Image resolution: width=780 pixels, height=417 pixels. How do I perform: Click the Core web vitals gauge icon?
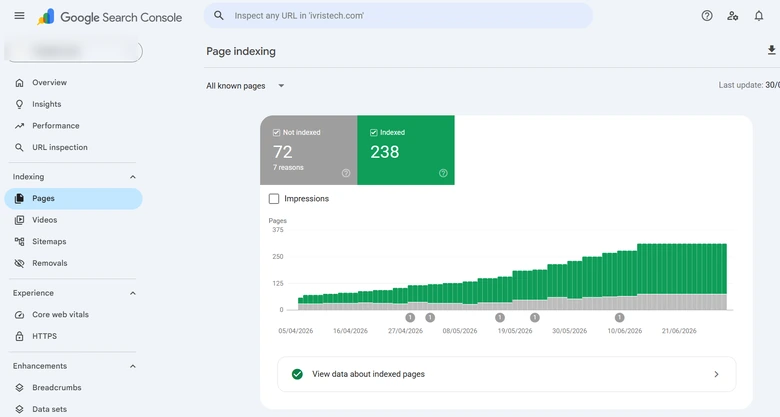click(19, 314)
